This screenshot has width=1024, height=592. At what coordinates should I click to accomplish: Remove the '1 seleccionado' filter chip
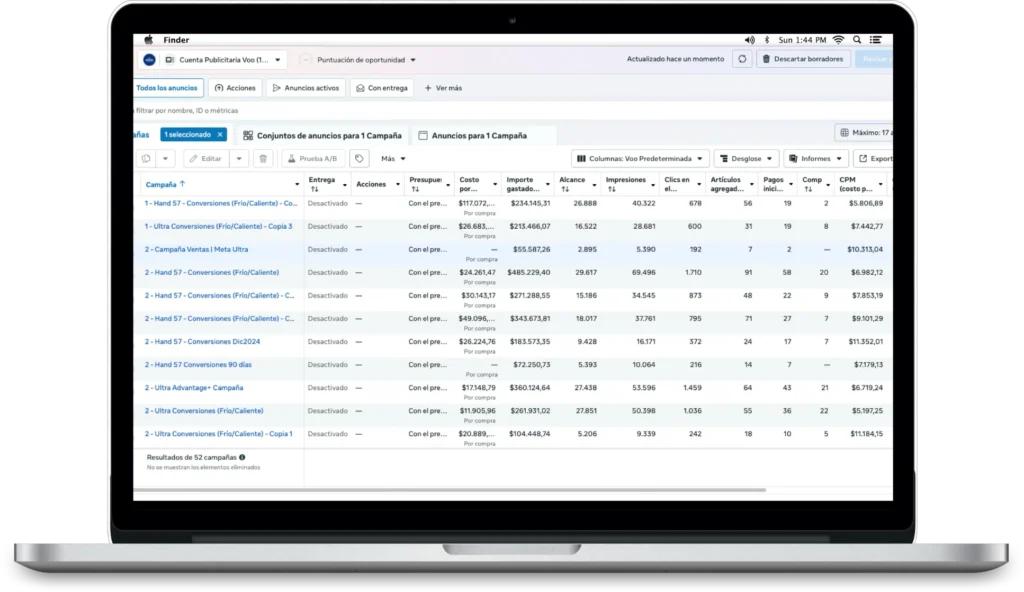[220, 134]
